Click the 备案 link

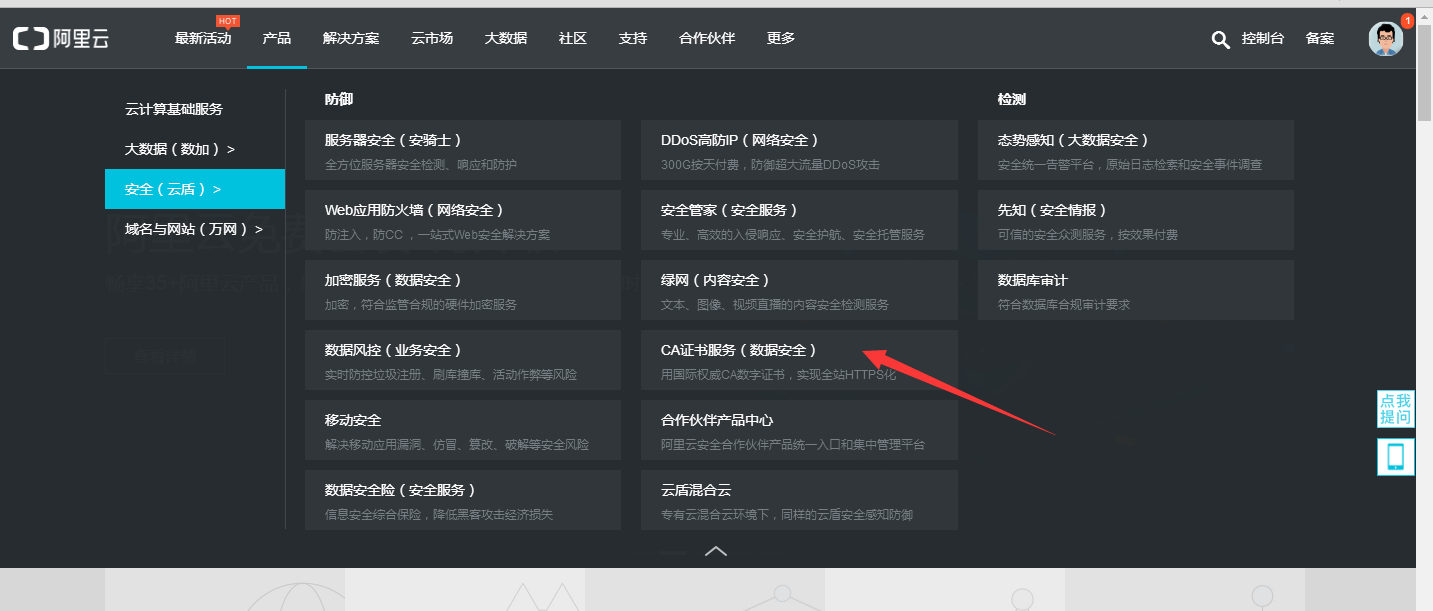1320,38
